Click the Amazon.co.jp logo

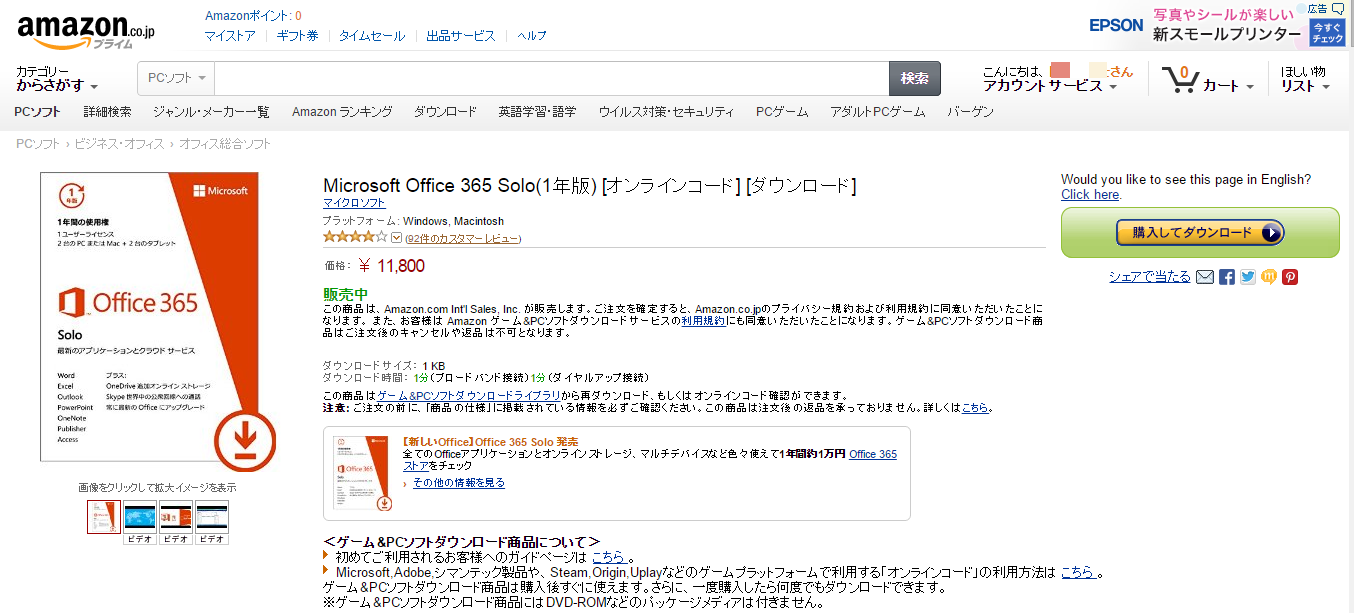pos(86,30)
